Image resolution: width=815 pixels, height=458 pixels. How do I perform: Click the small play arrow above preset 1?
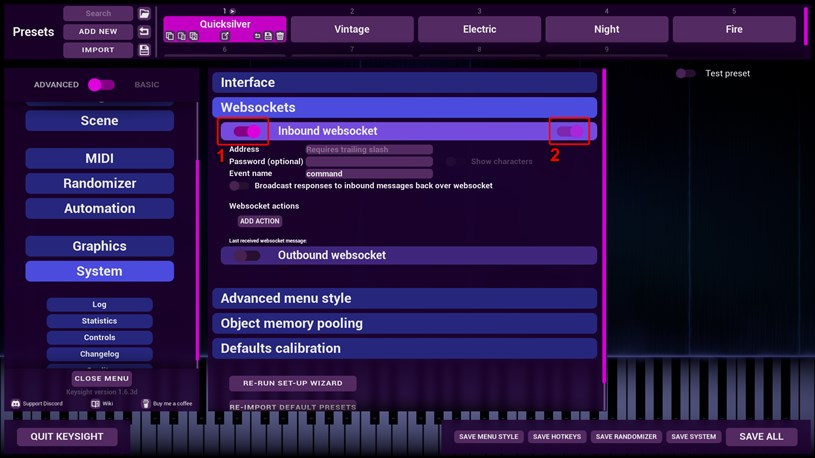tap(233, 11)
